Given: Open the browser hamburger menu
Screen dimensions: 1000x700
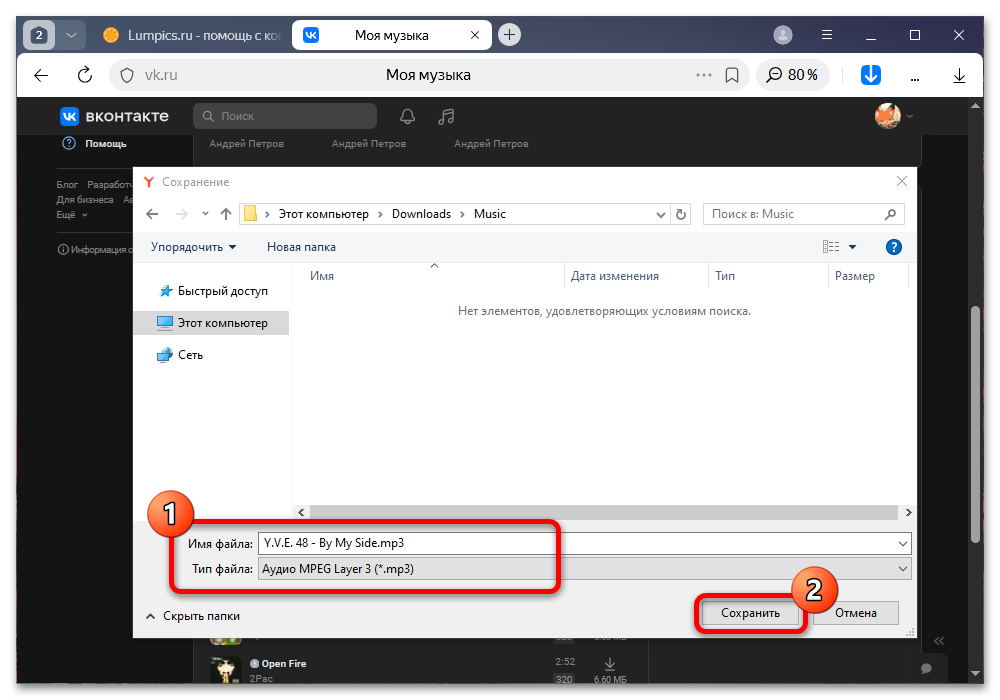Looking at the screenshot, I should [827, 34].
